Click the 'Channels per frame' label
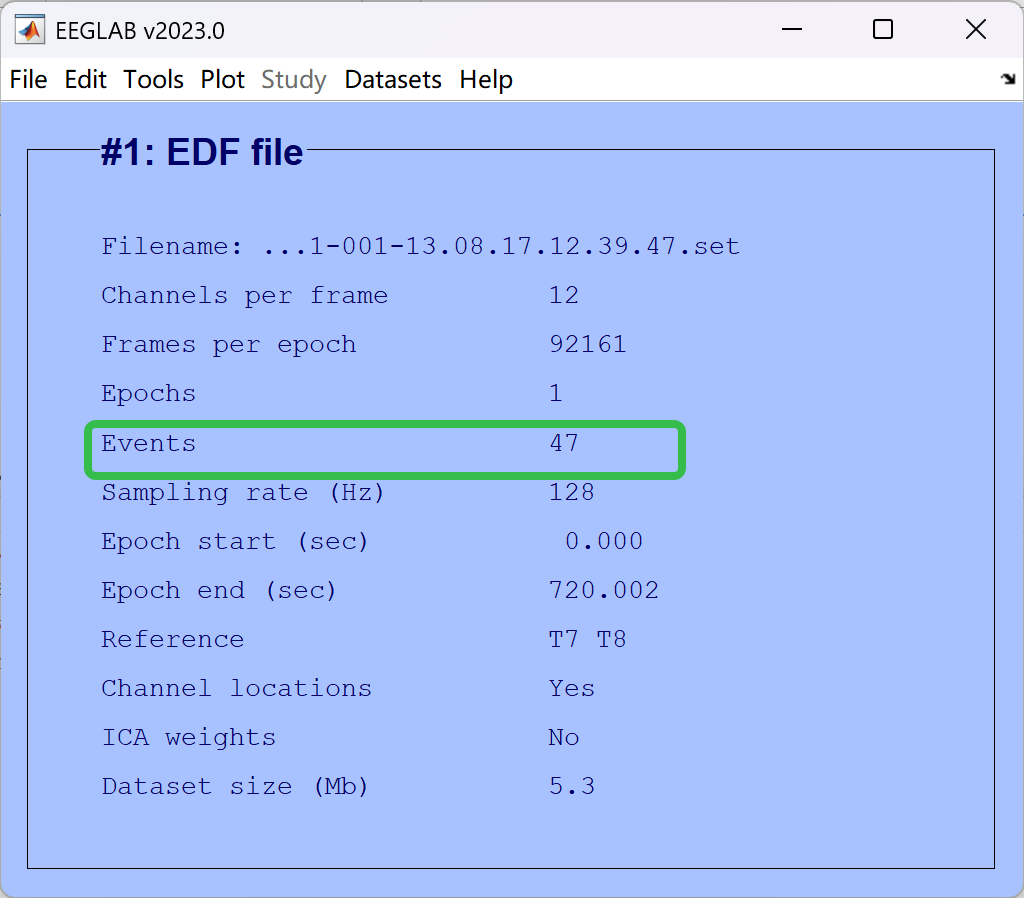The height and width of the screenshot is (898, 1024). coord(245,296)
